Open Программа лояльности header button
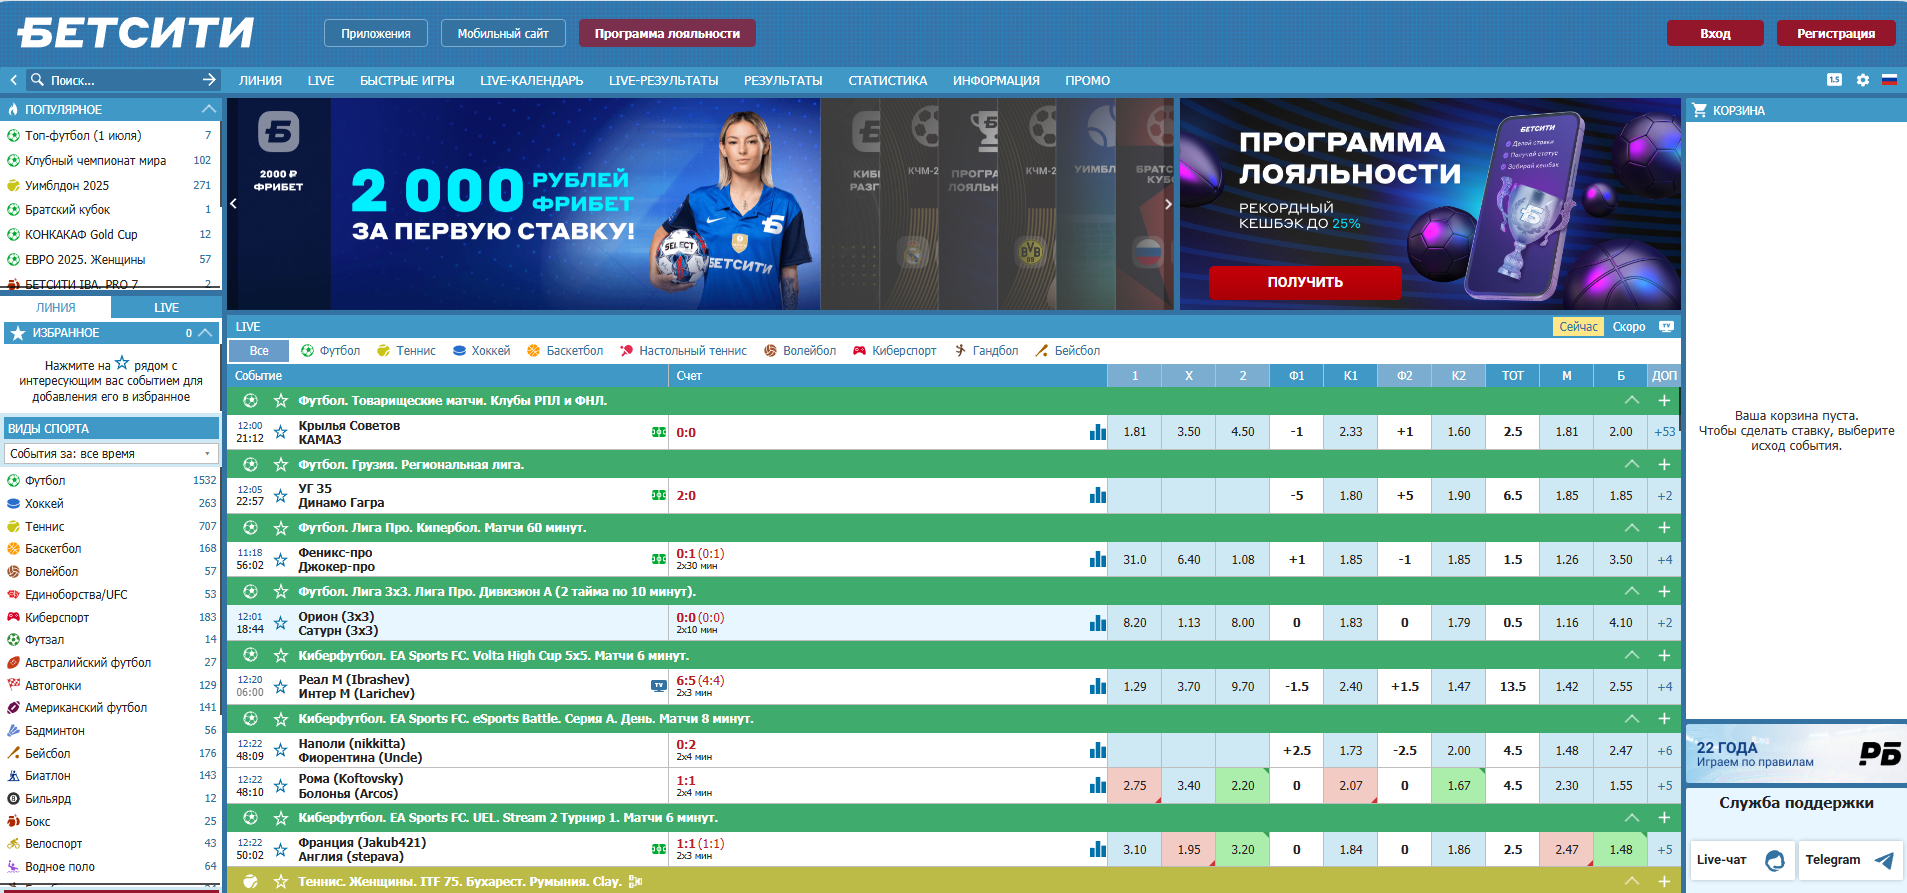 point(667,33)
